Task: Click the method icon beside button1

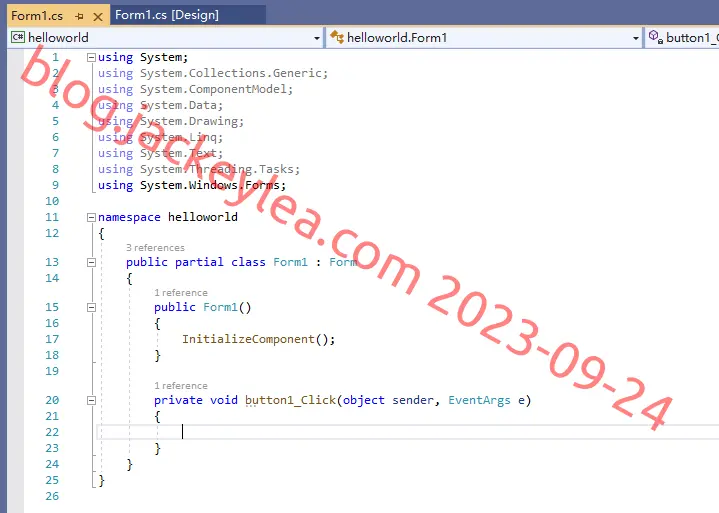Action: click(656, 37)
